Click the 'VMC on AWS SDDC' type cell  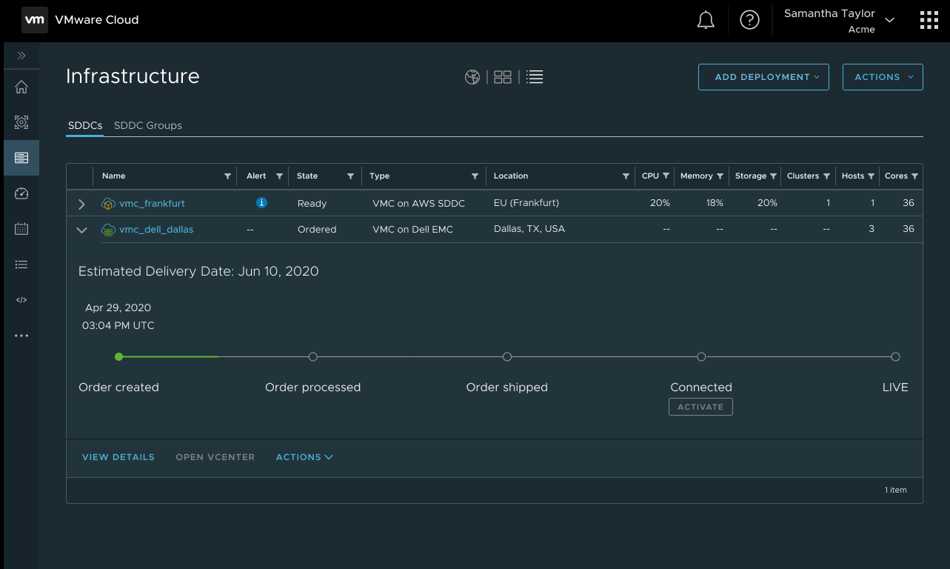(x=418, y=204)
